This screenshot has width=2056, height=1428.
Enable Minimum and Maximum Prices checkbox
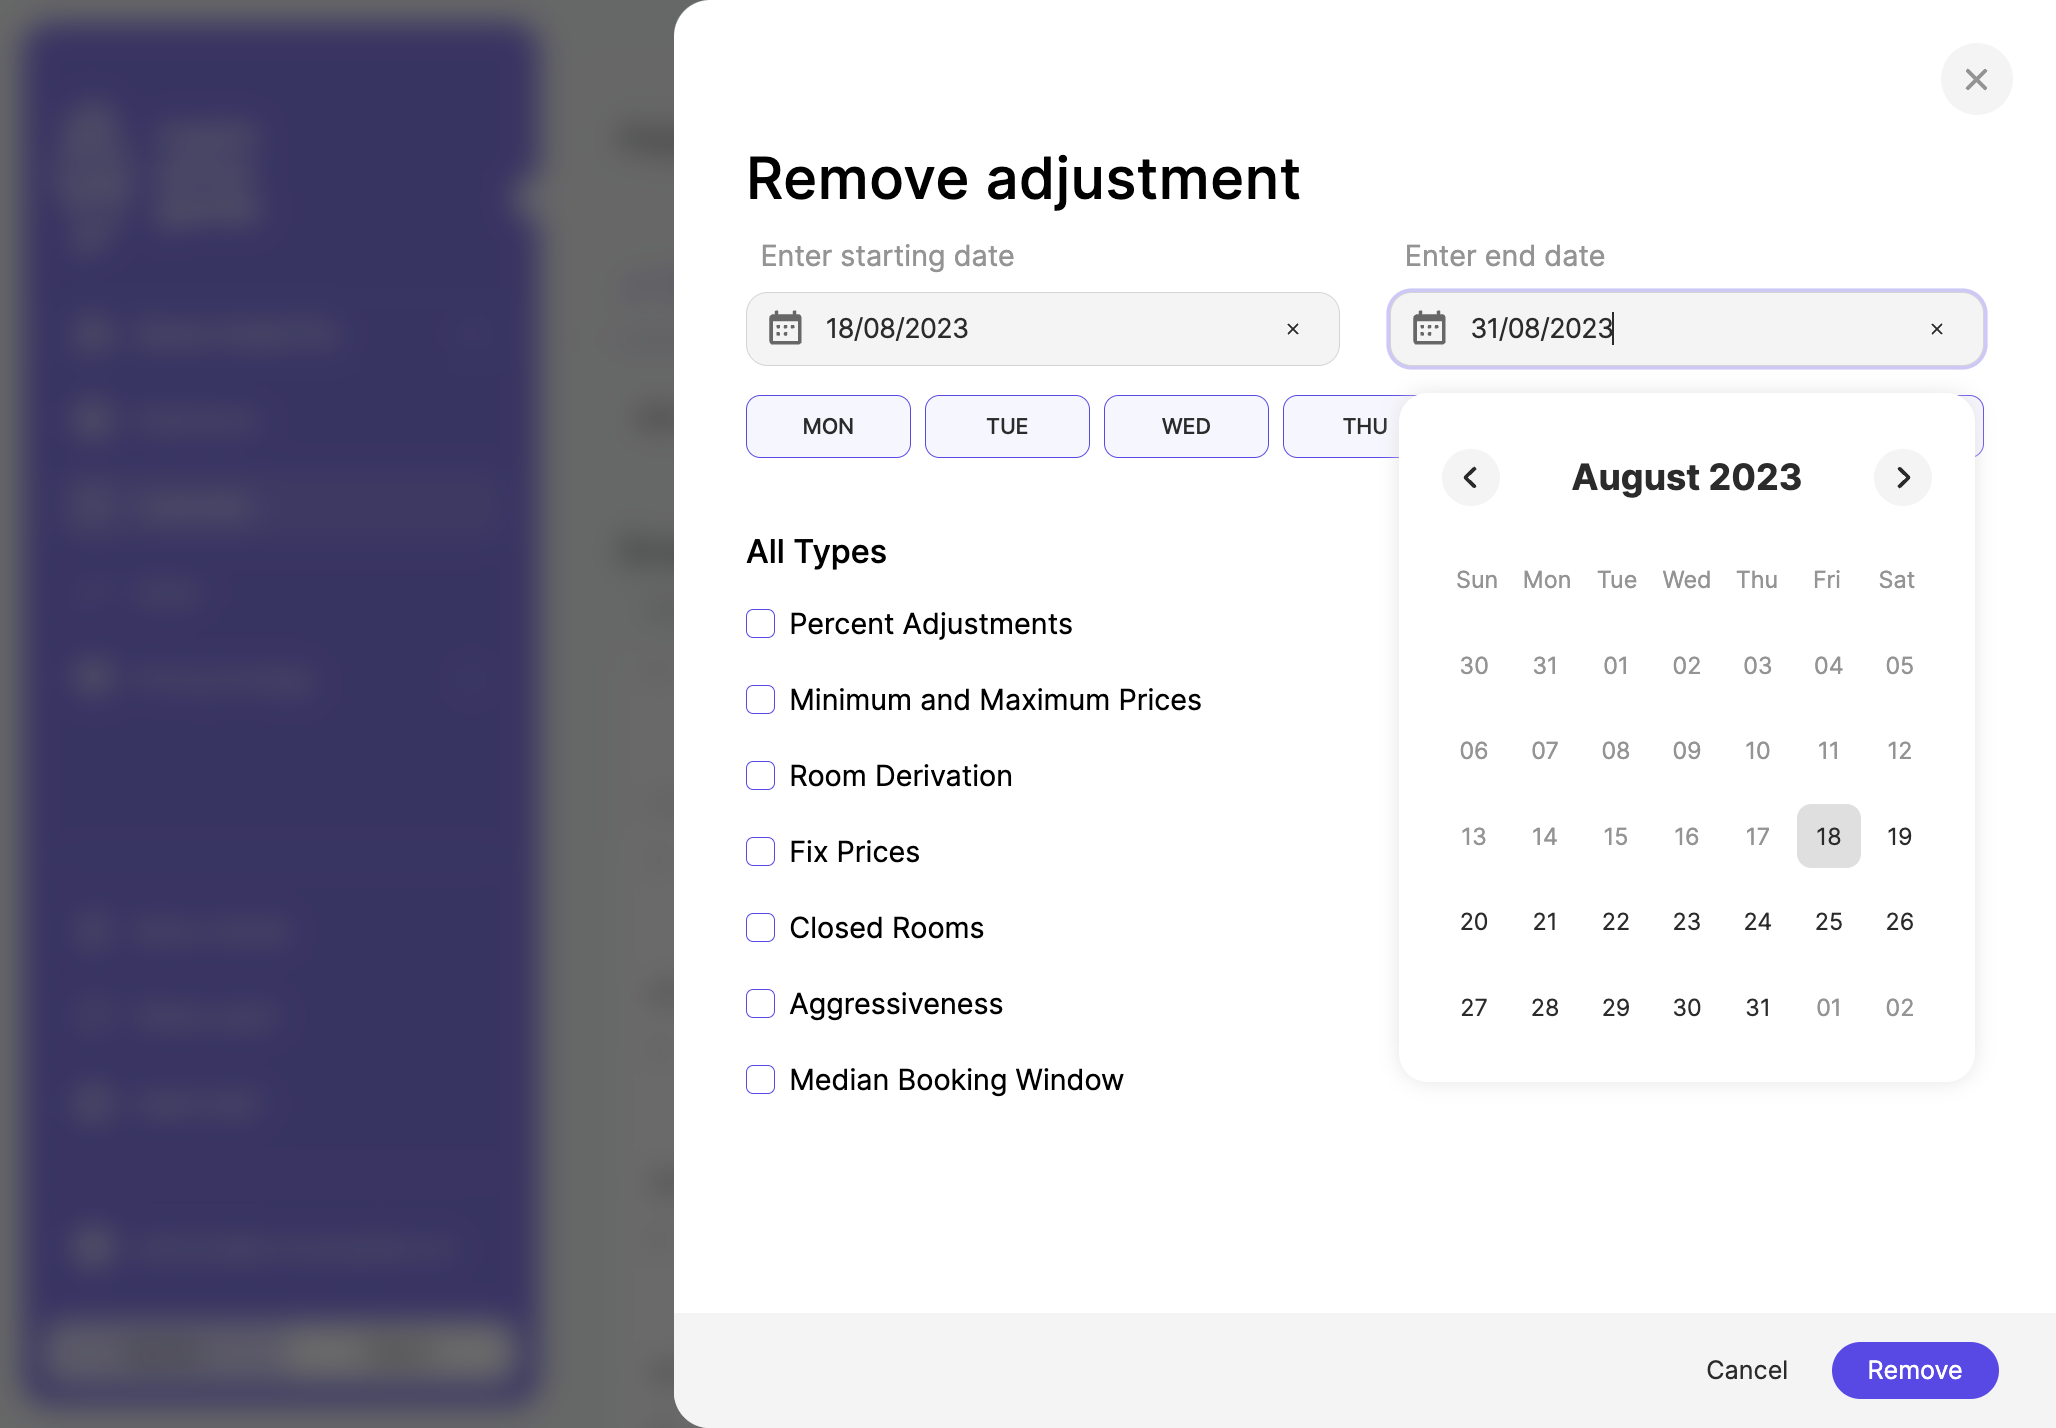click(x=761, y=700)
